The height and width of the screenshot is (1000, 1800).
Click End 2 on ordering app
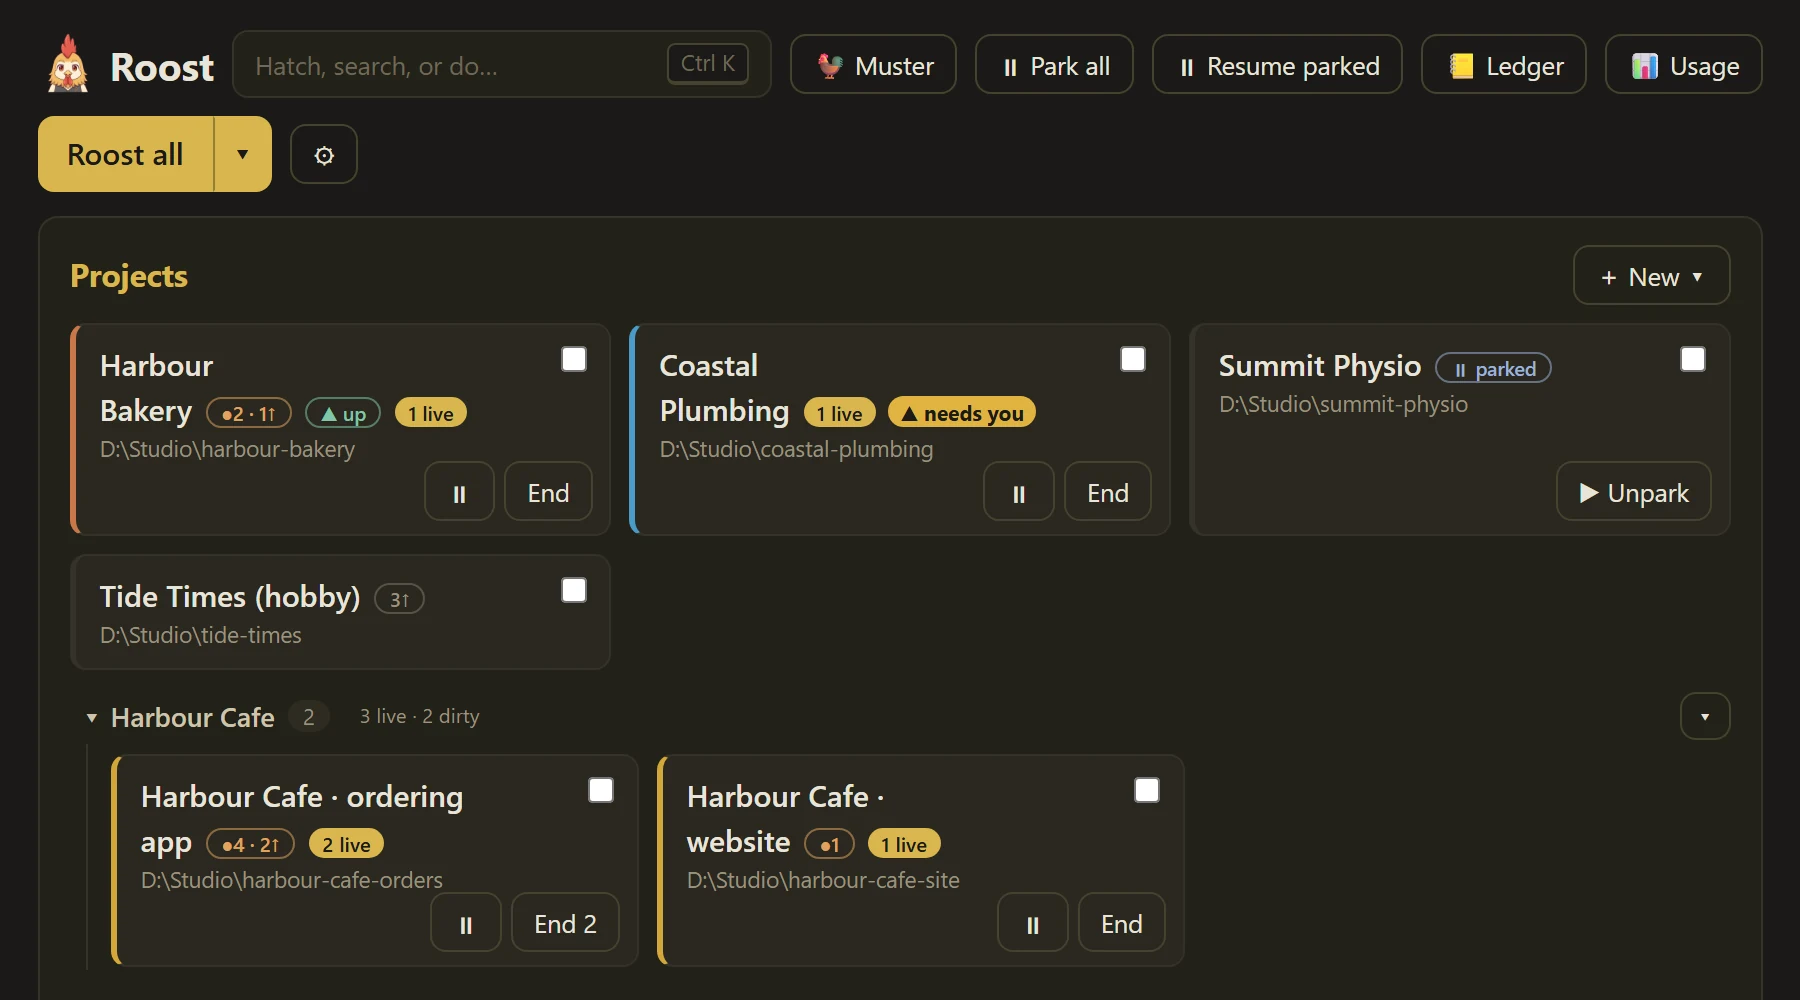(x=565, y=923)
